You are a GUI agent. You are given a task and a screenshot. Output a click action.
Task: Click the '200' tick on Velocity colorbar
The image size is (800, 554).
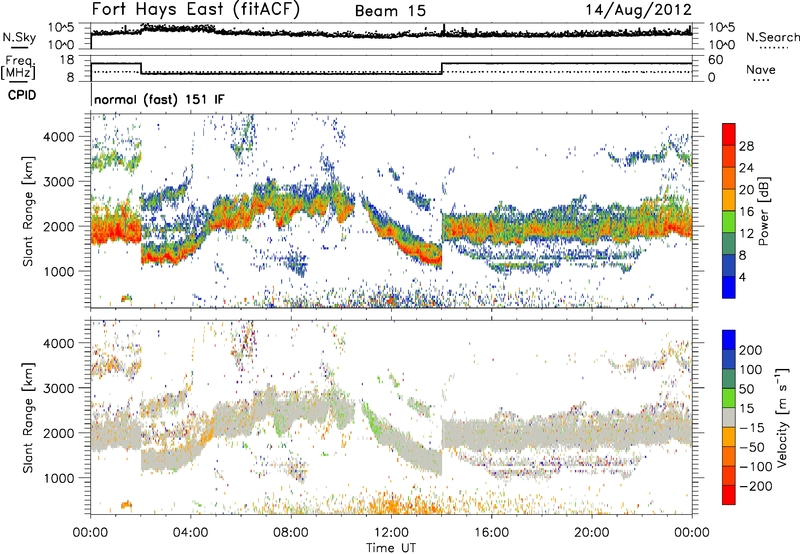tap(750, 350)
